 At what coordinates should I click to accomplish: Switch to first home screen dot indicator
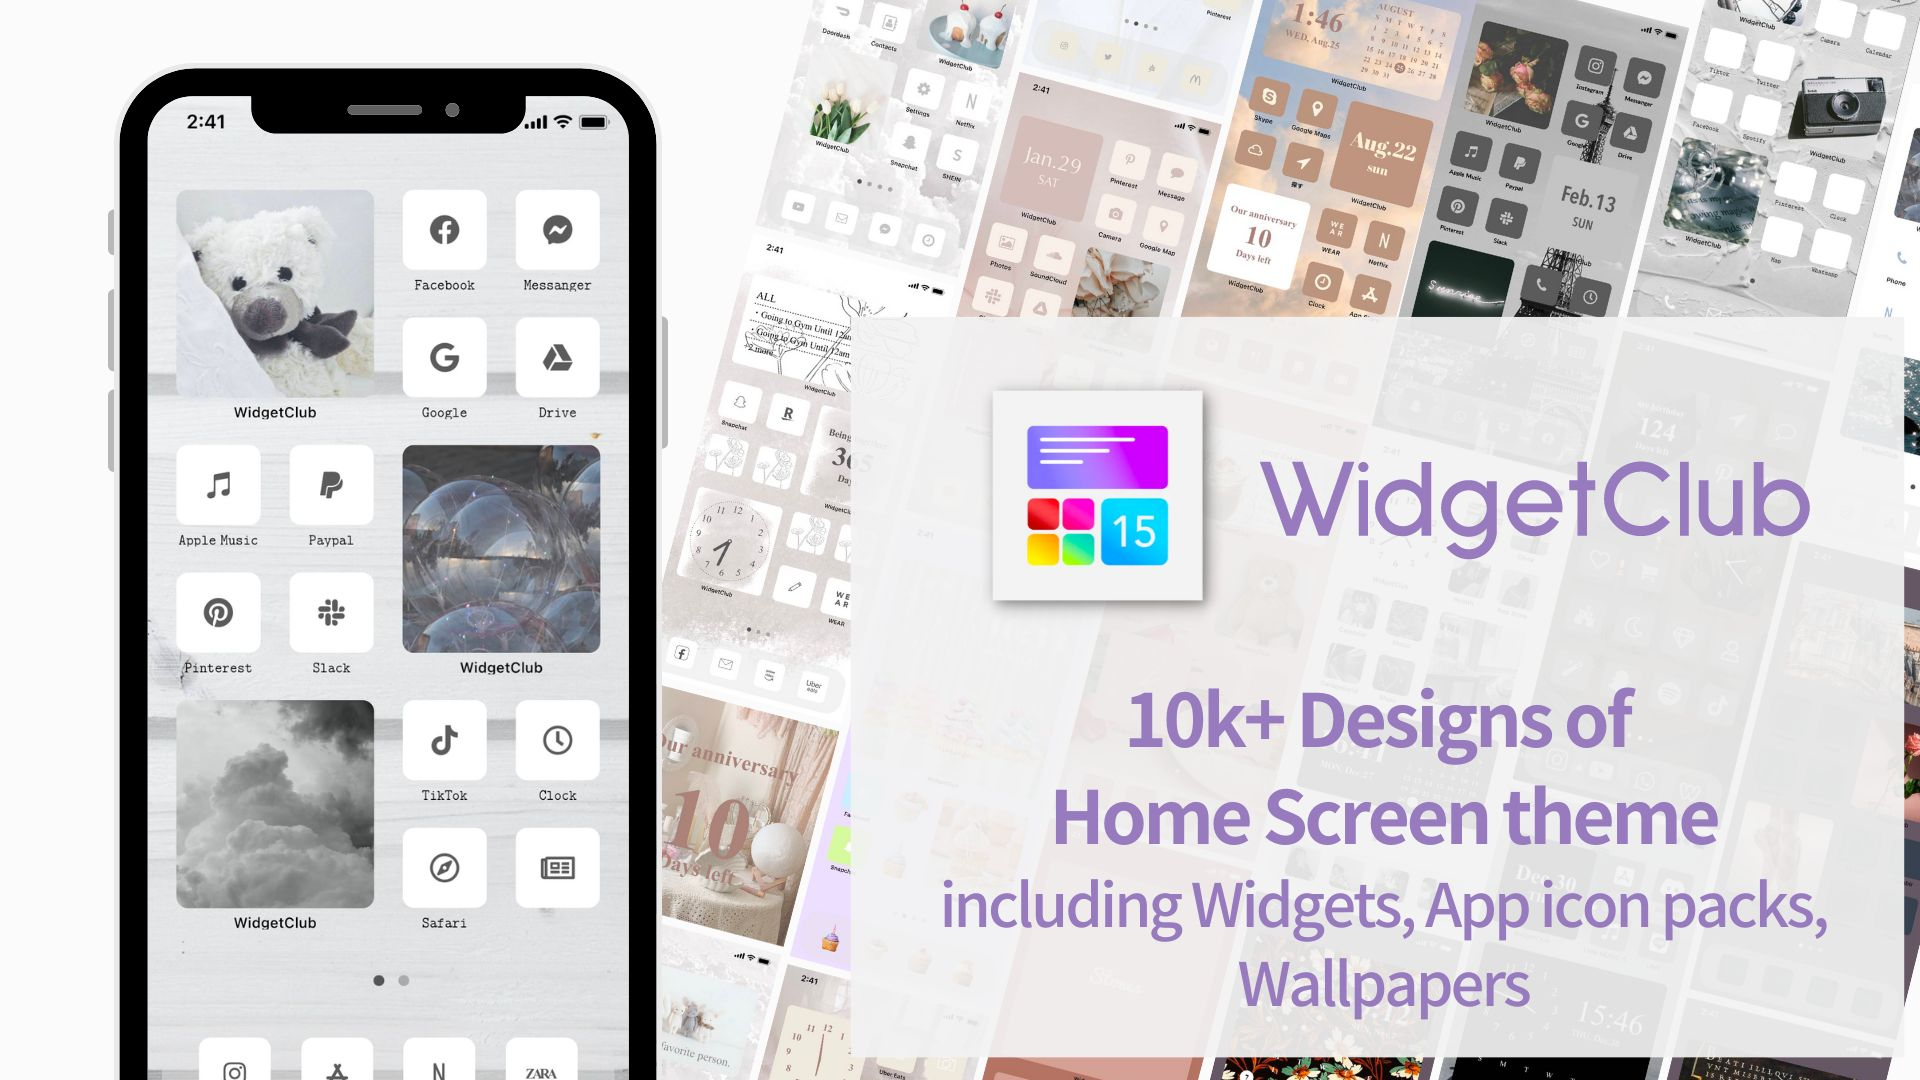378,978
